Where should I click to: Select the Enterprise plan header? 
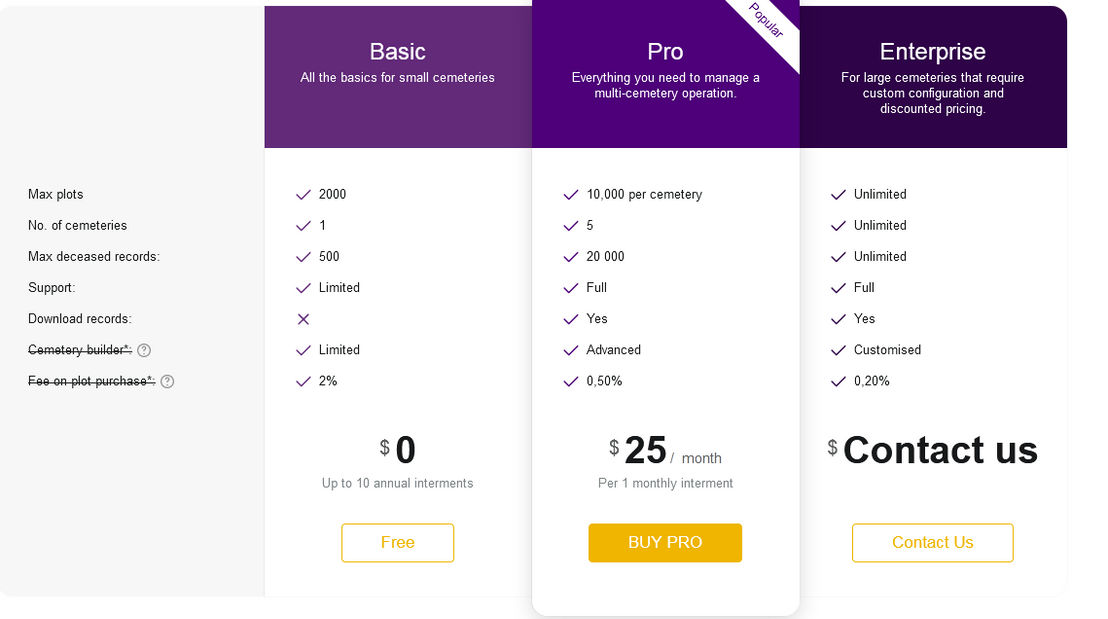(933, 77)
